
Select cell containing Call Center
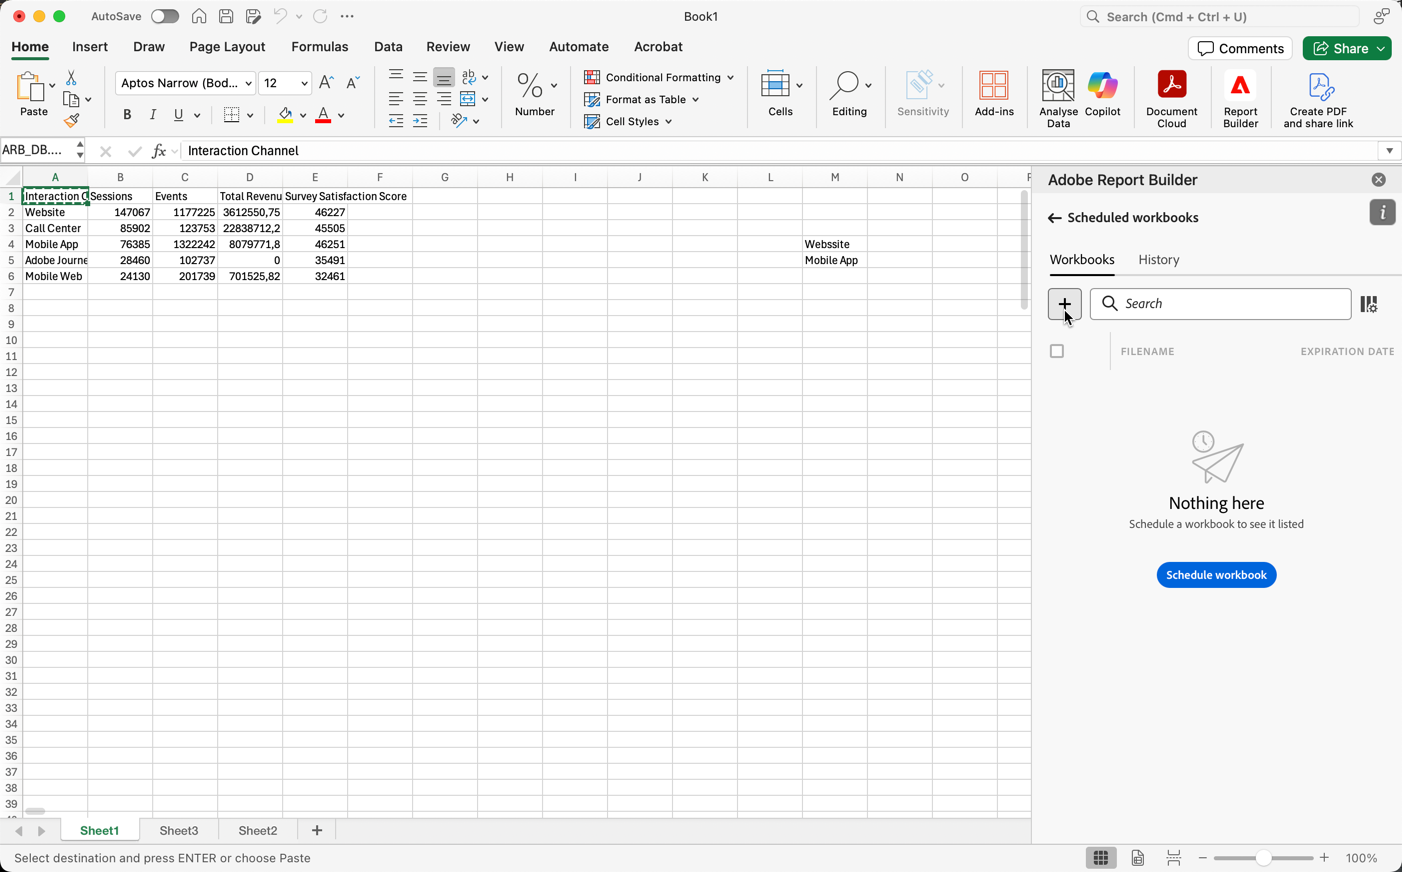55,228
